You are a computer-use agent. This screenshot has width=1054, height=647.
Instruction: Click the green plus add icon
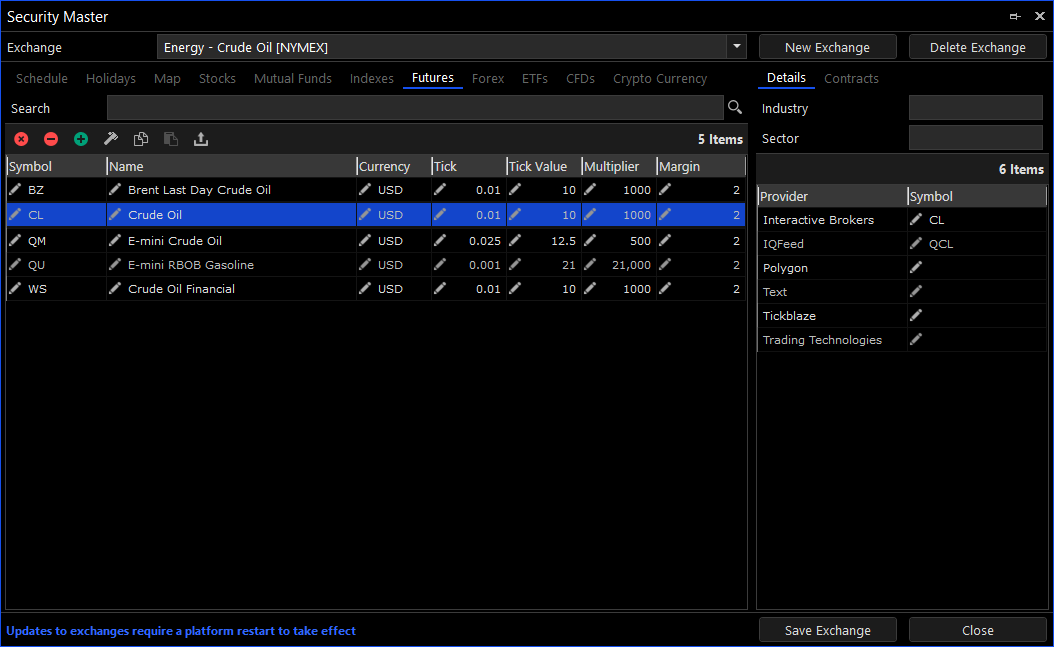pos(81,139)
